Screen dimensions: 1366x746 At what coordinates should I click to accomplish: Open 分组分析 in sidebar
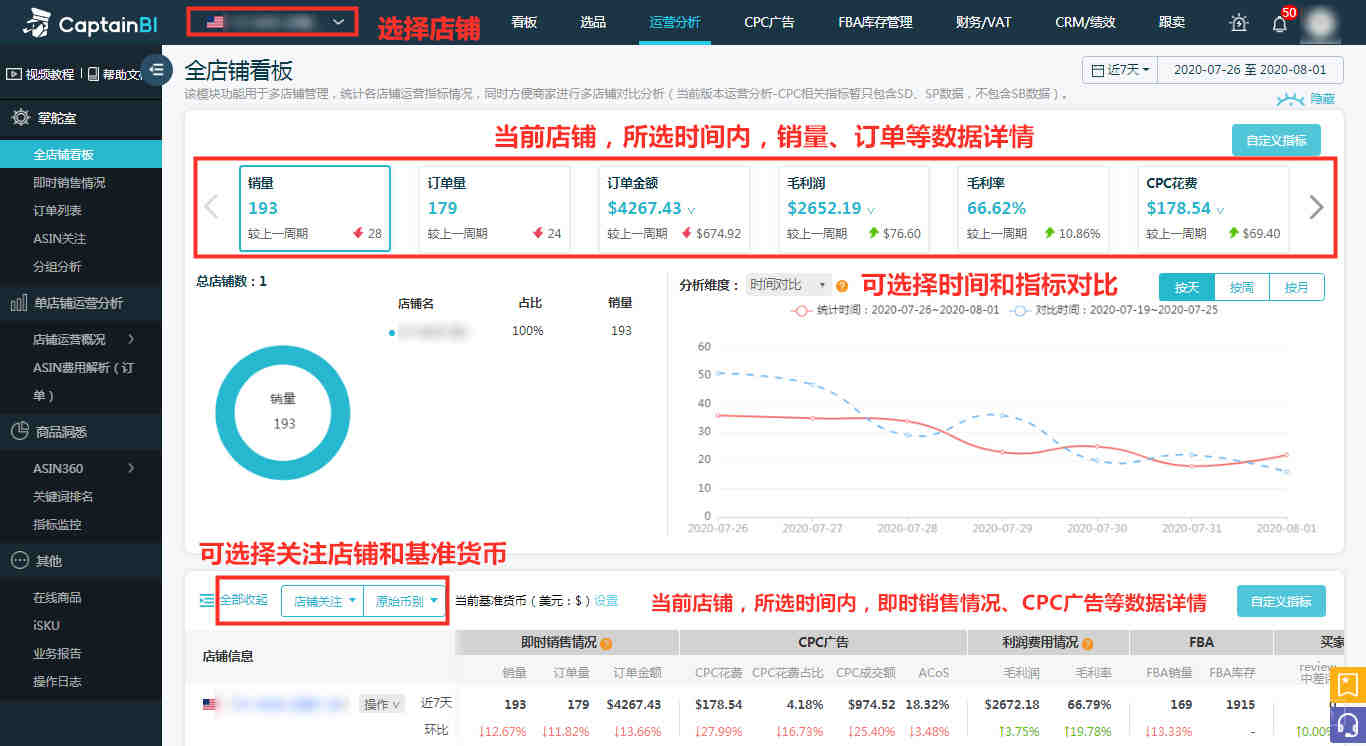pyautogui.click(x=57, y=267)
